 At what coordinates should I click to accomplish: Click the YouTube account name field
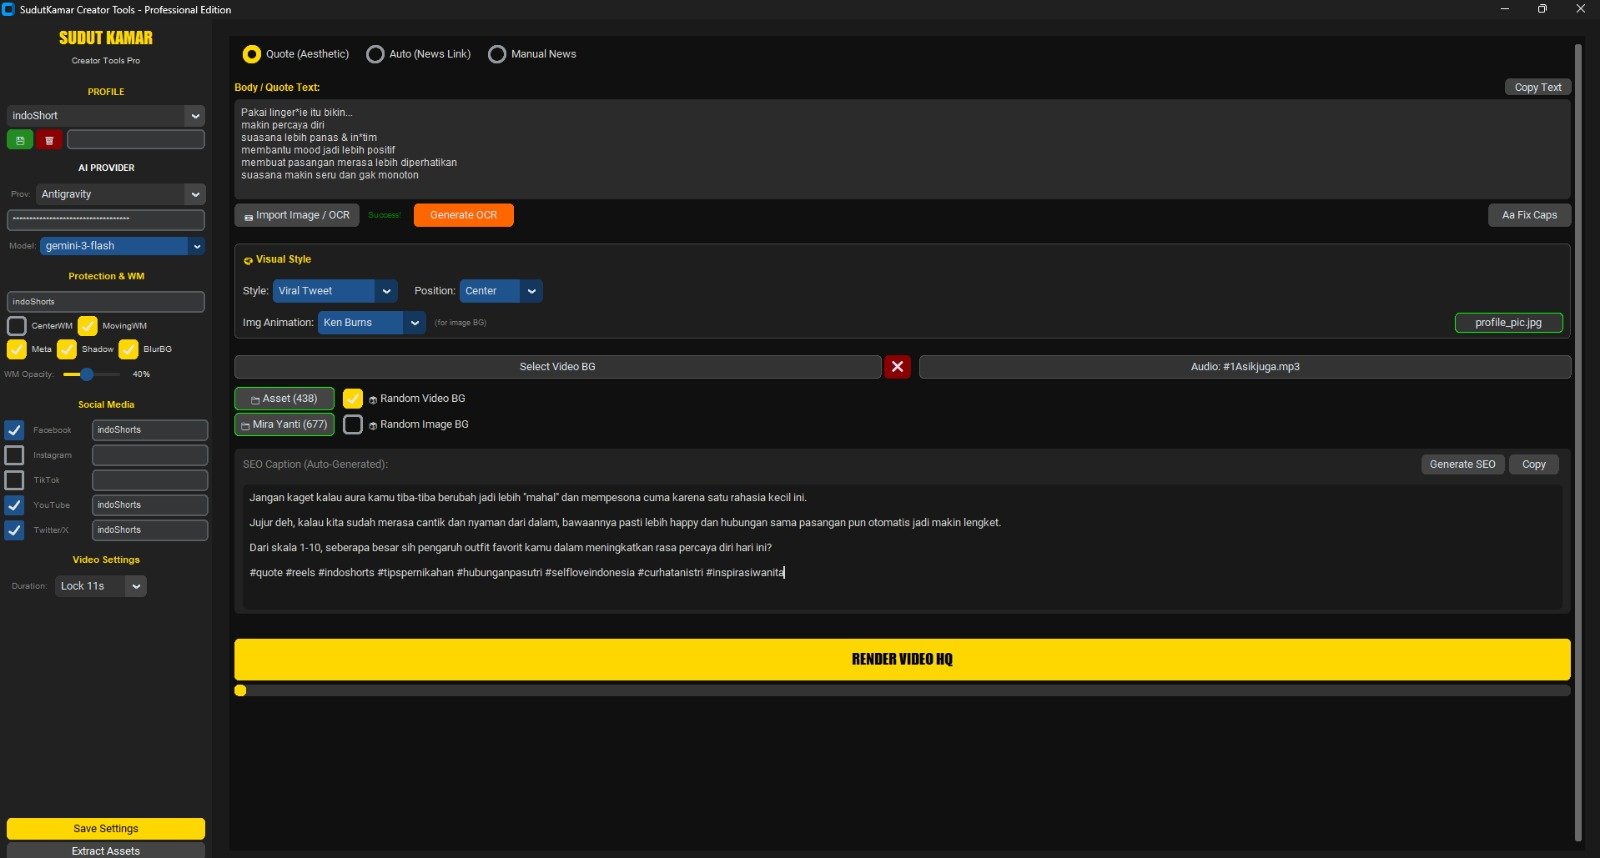click(x=150, y=505)
